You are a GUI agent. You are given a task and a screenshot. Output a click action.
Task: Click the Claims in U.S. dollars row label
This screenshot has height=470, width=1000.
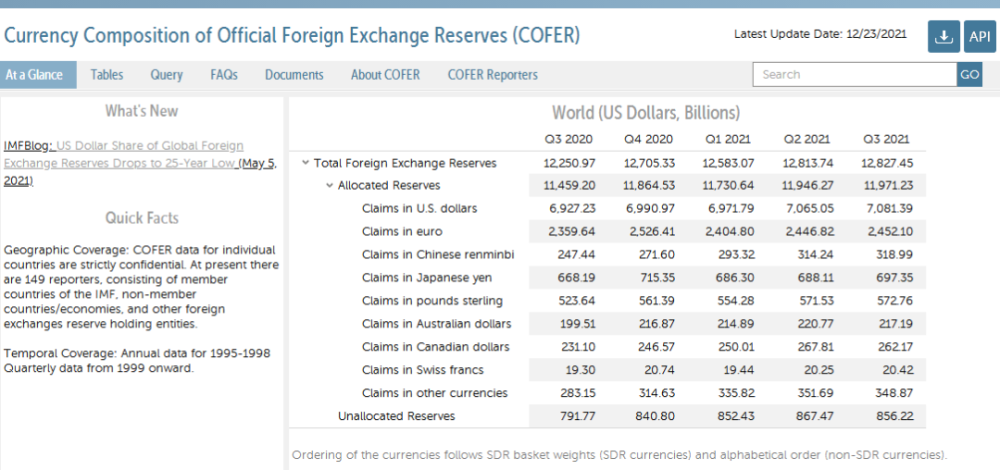tap(419, 209)
